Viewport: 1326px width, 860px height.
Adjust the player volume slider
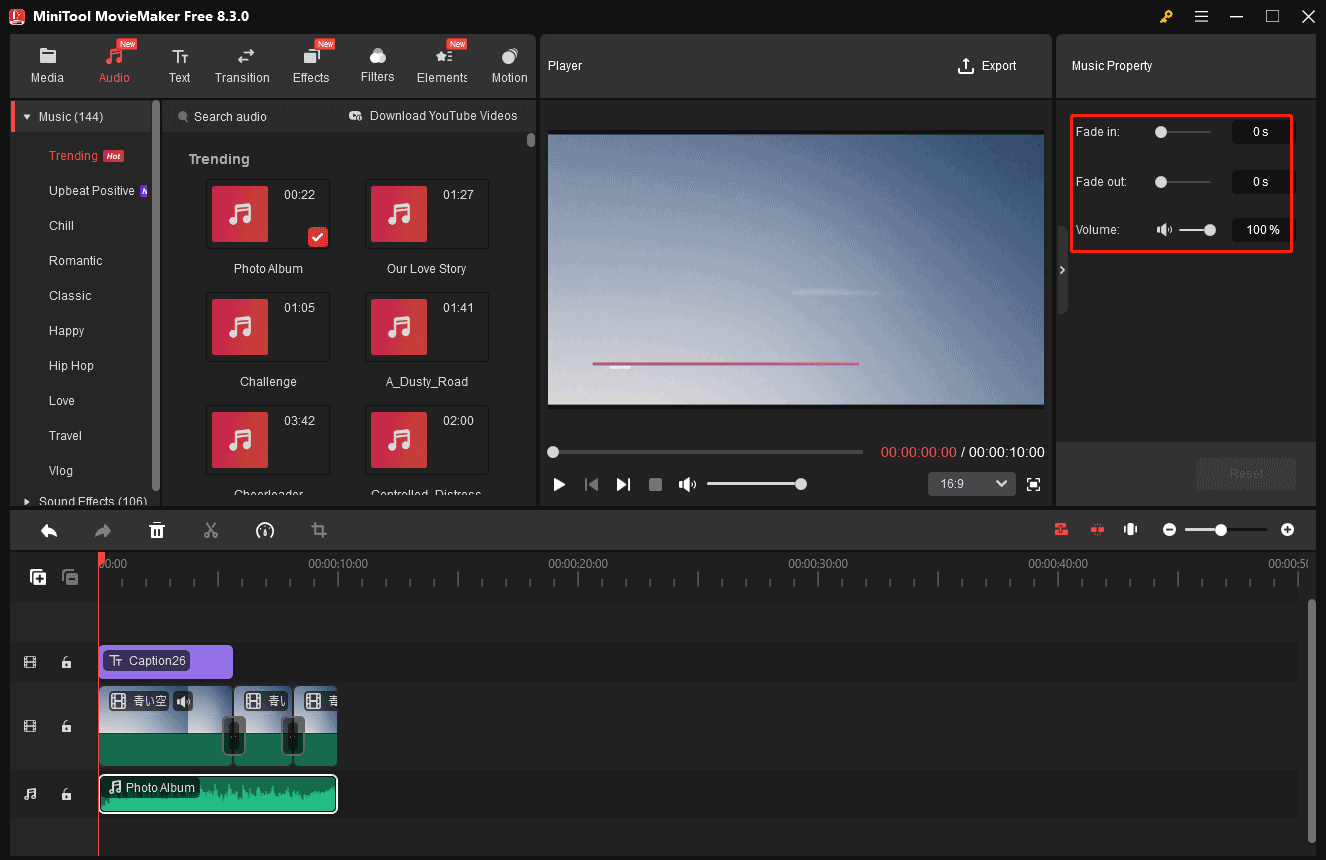[x=757, y=484]
